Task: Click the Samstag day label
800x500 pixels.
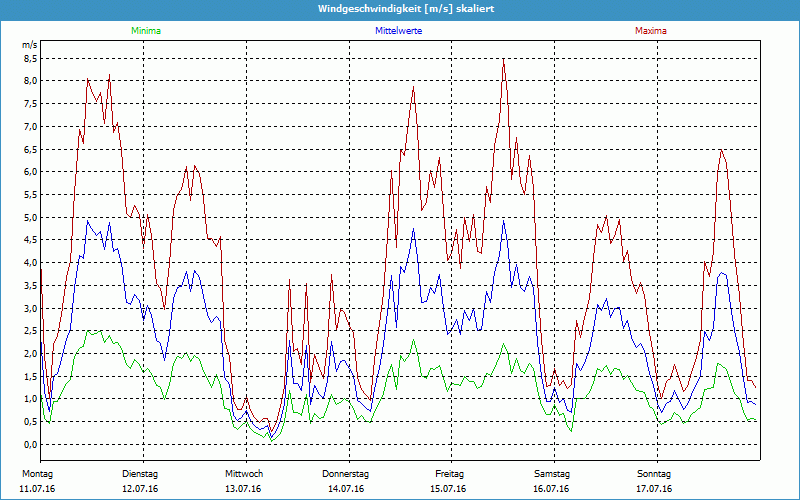Action: [552, 474]
